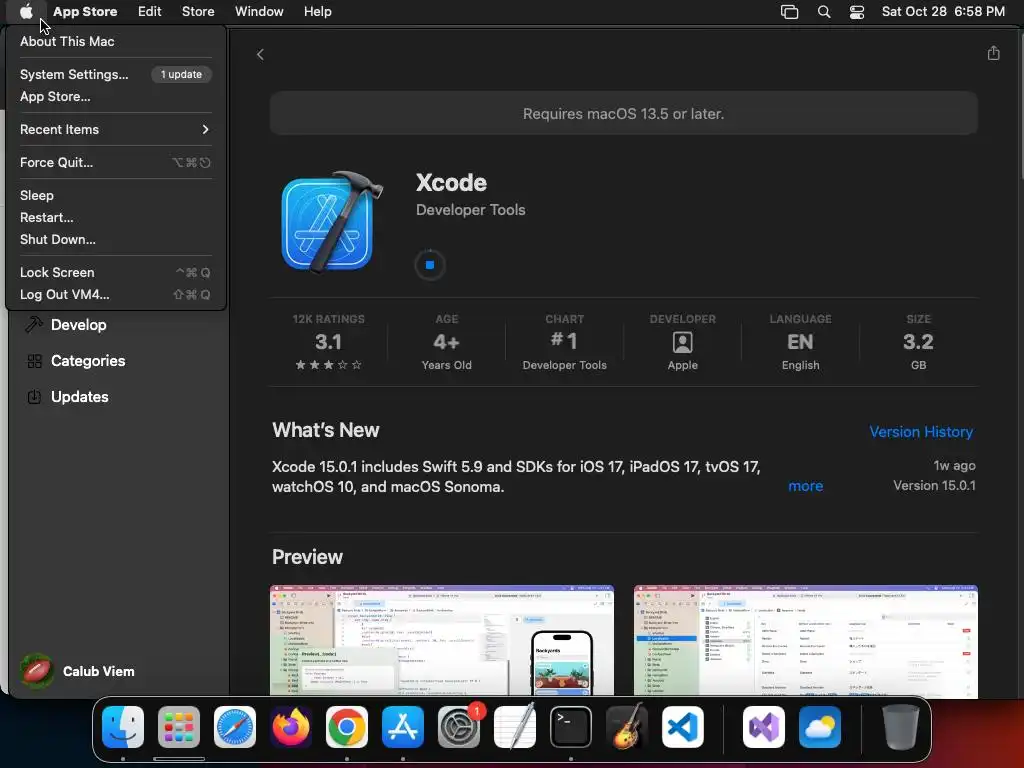Choose Restart… from the Apple menu
This screenshot has width=1024, height=768.
point(116,217)
